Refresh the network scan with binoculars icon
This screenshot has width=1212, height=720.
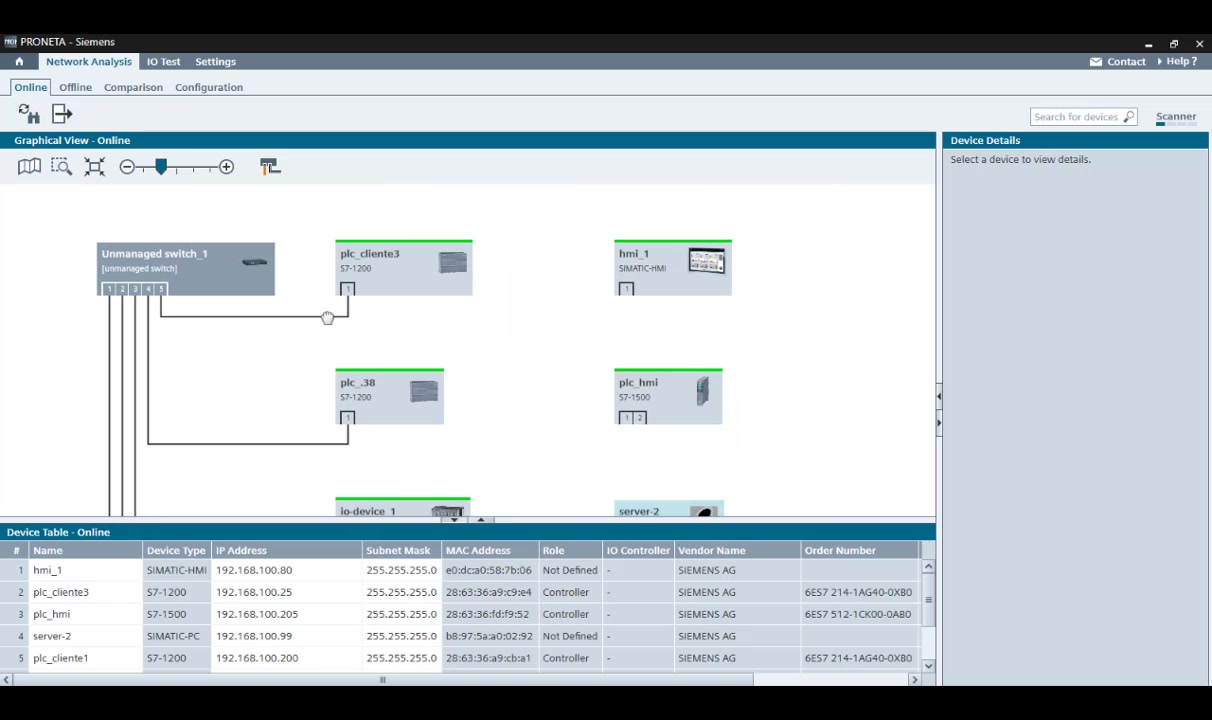[x=29, y=114]
